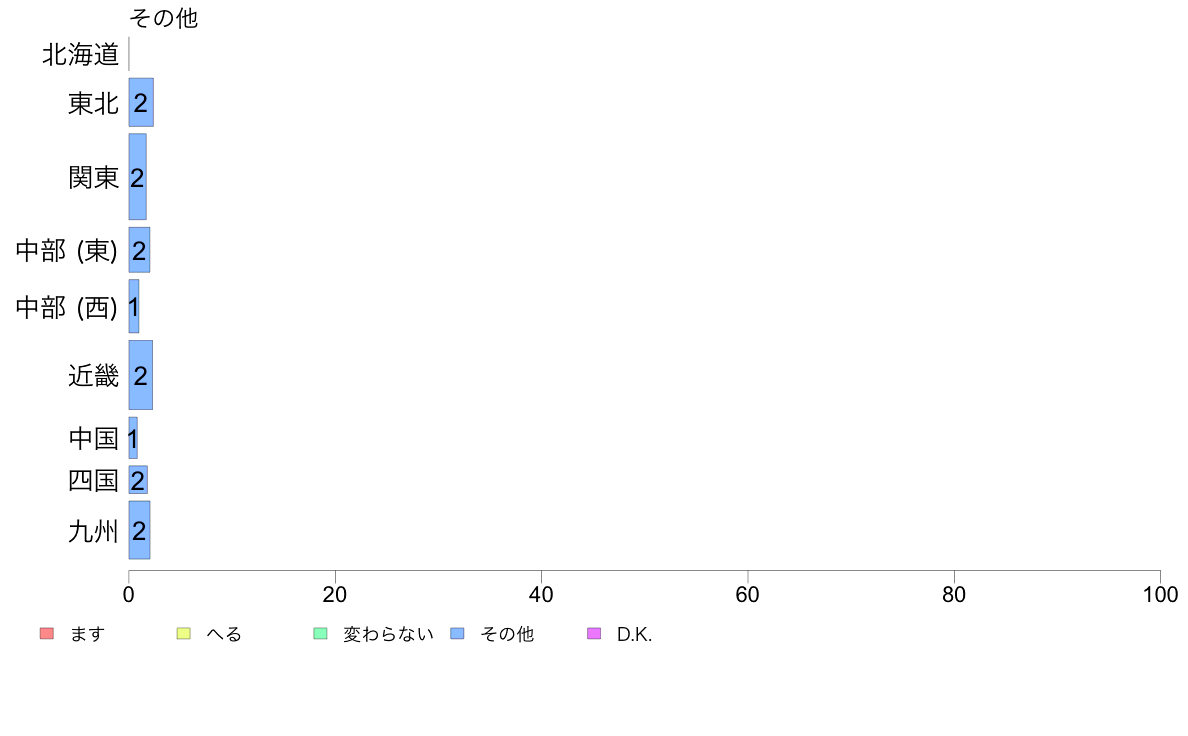
Task: Click the D.K. legend label text
Action: coord(634,634)
